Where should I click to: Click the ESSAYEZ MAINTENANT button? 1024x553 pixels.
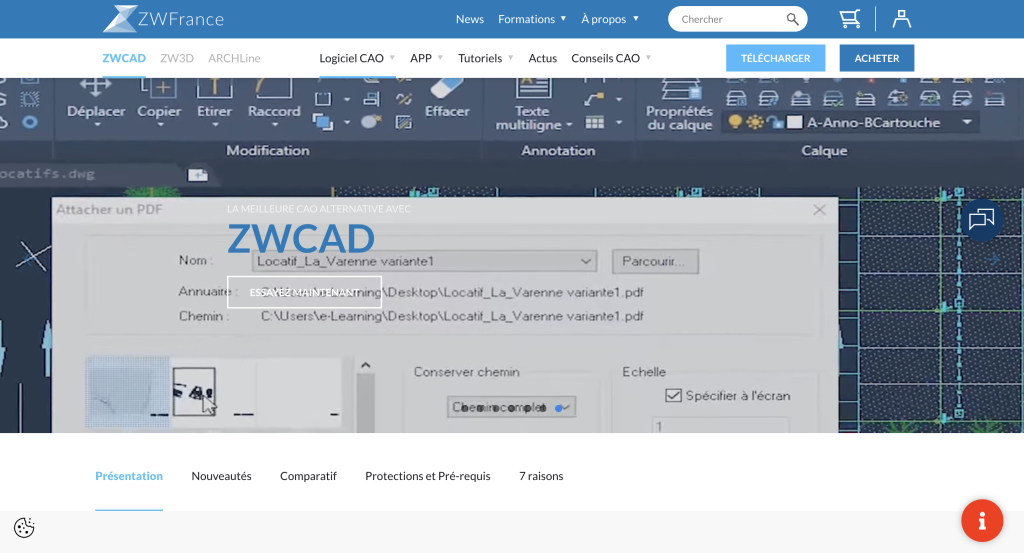point(304,292)
